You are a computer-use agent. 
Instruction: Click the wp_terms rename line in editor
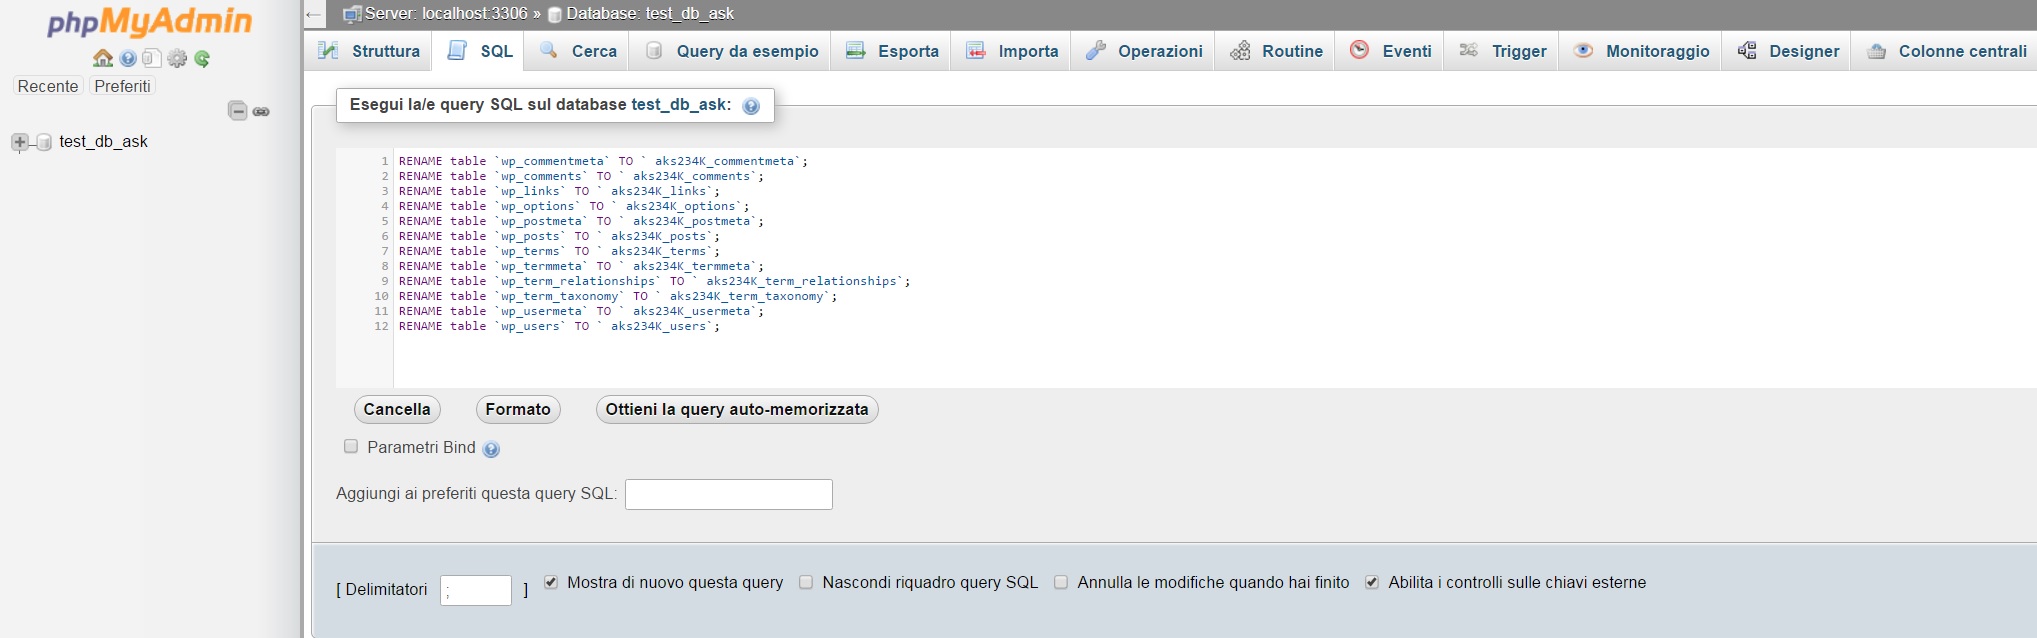click(559, 251)
